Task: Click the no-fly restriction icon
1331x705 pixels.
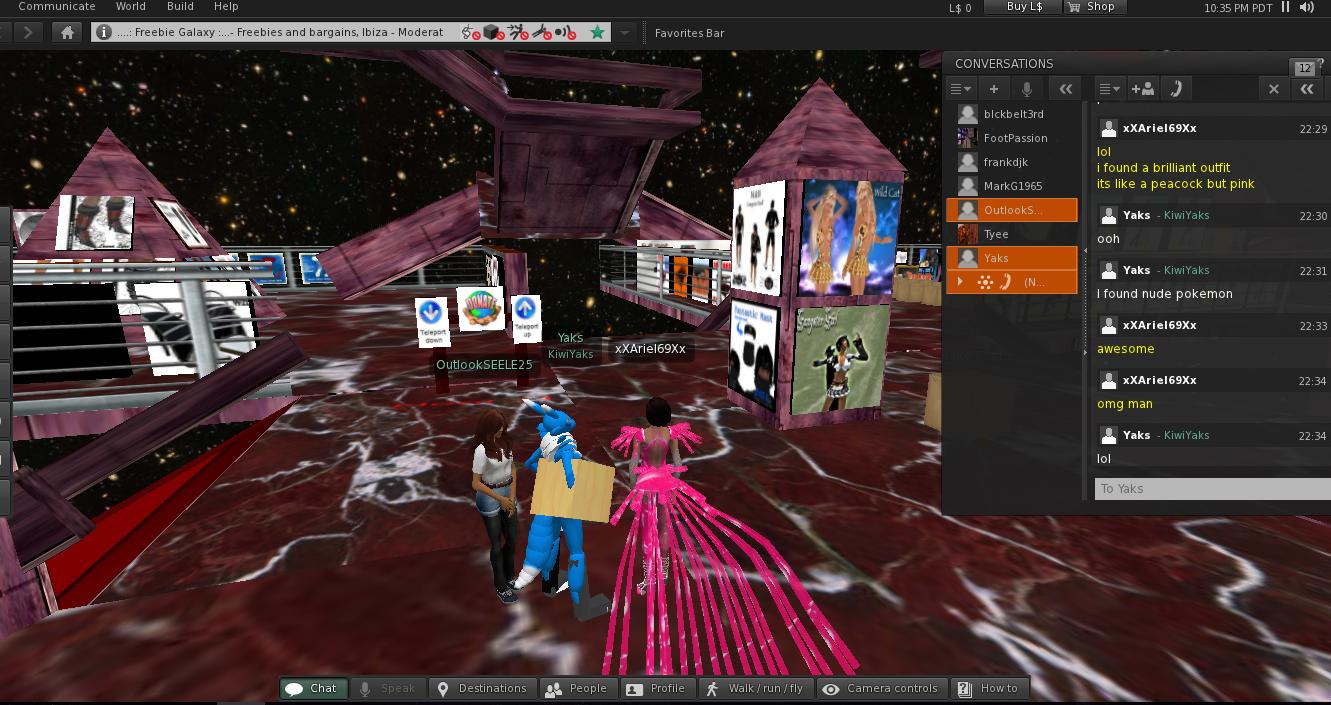Action: coord(540,32)
